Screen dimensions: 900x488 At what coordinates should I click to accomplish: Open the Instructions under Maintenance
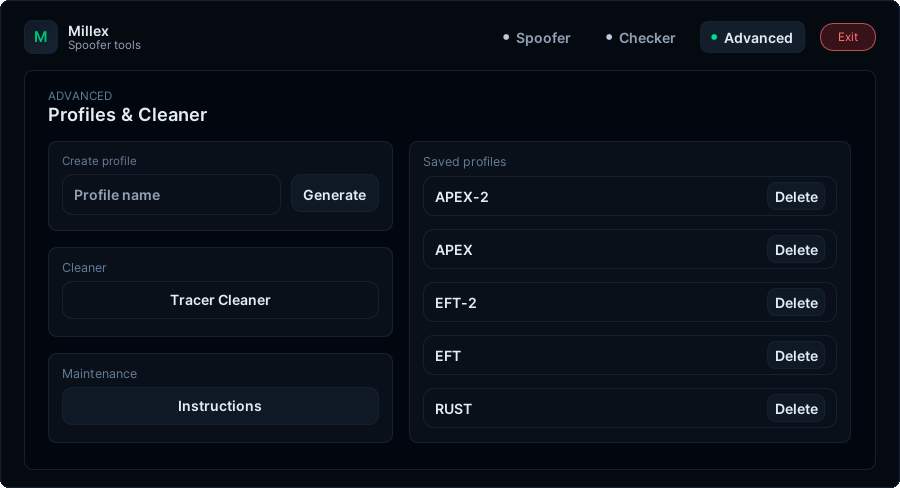point(220,406)
